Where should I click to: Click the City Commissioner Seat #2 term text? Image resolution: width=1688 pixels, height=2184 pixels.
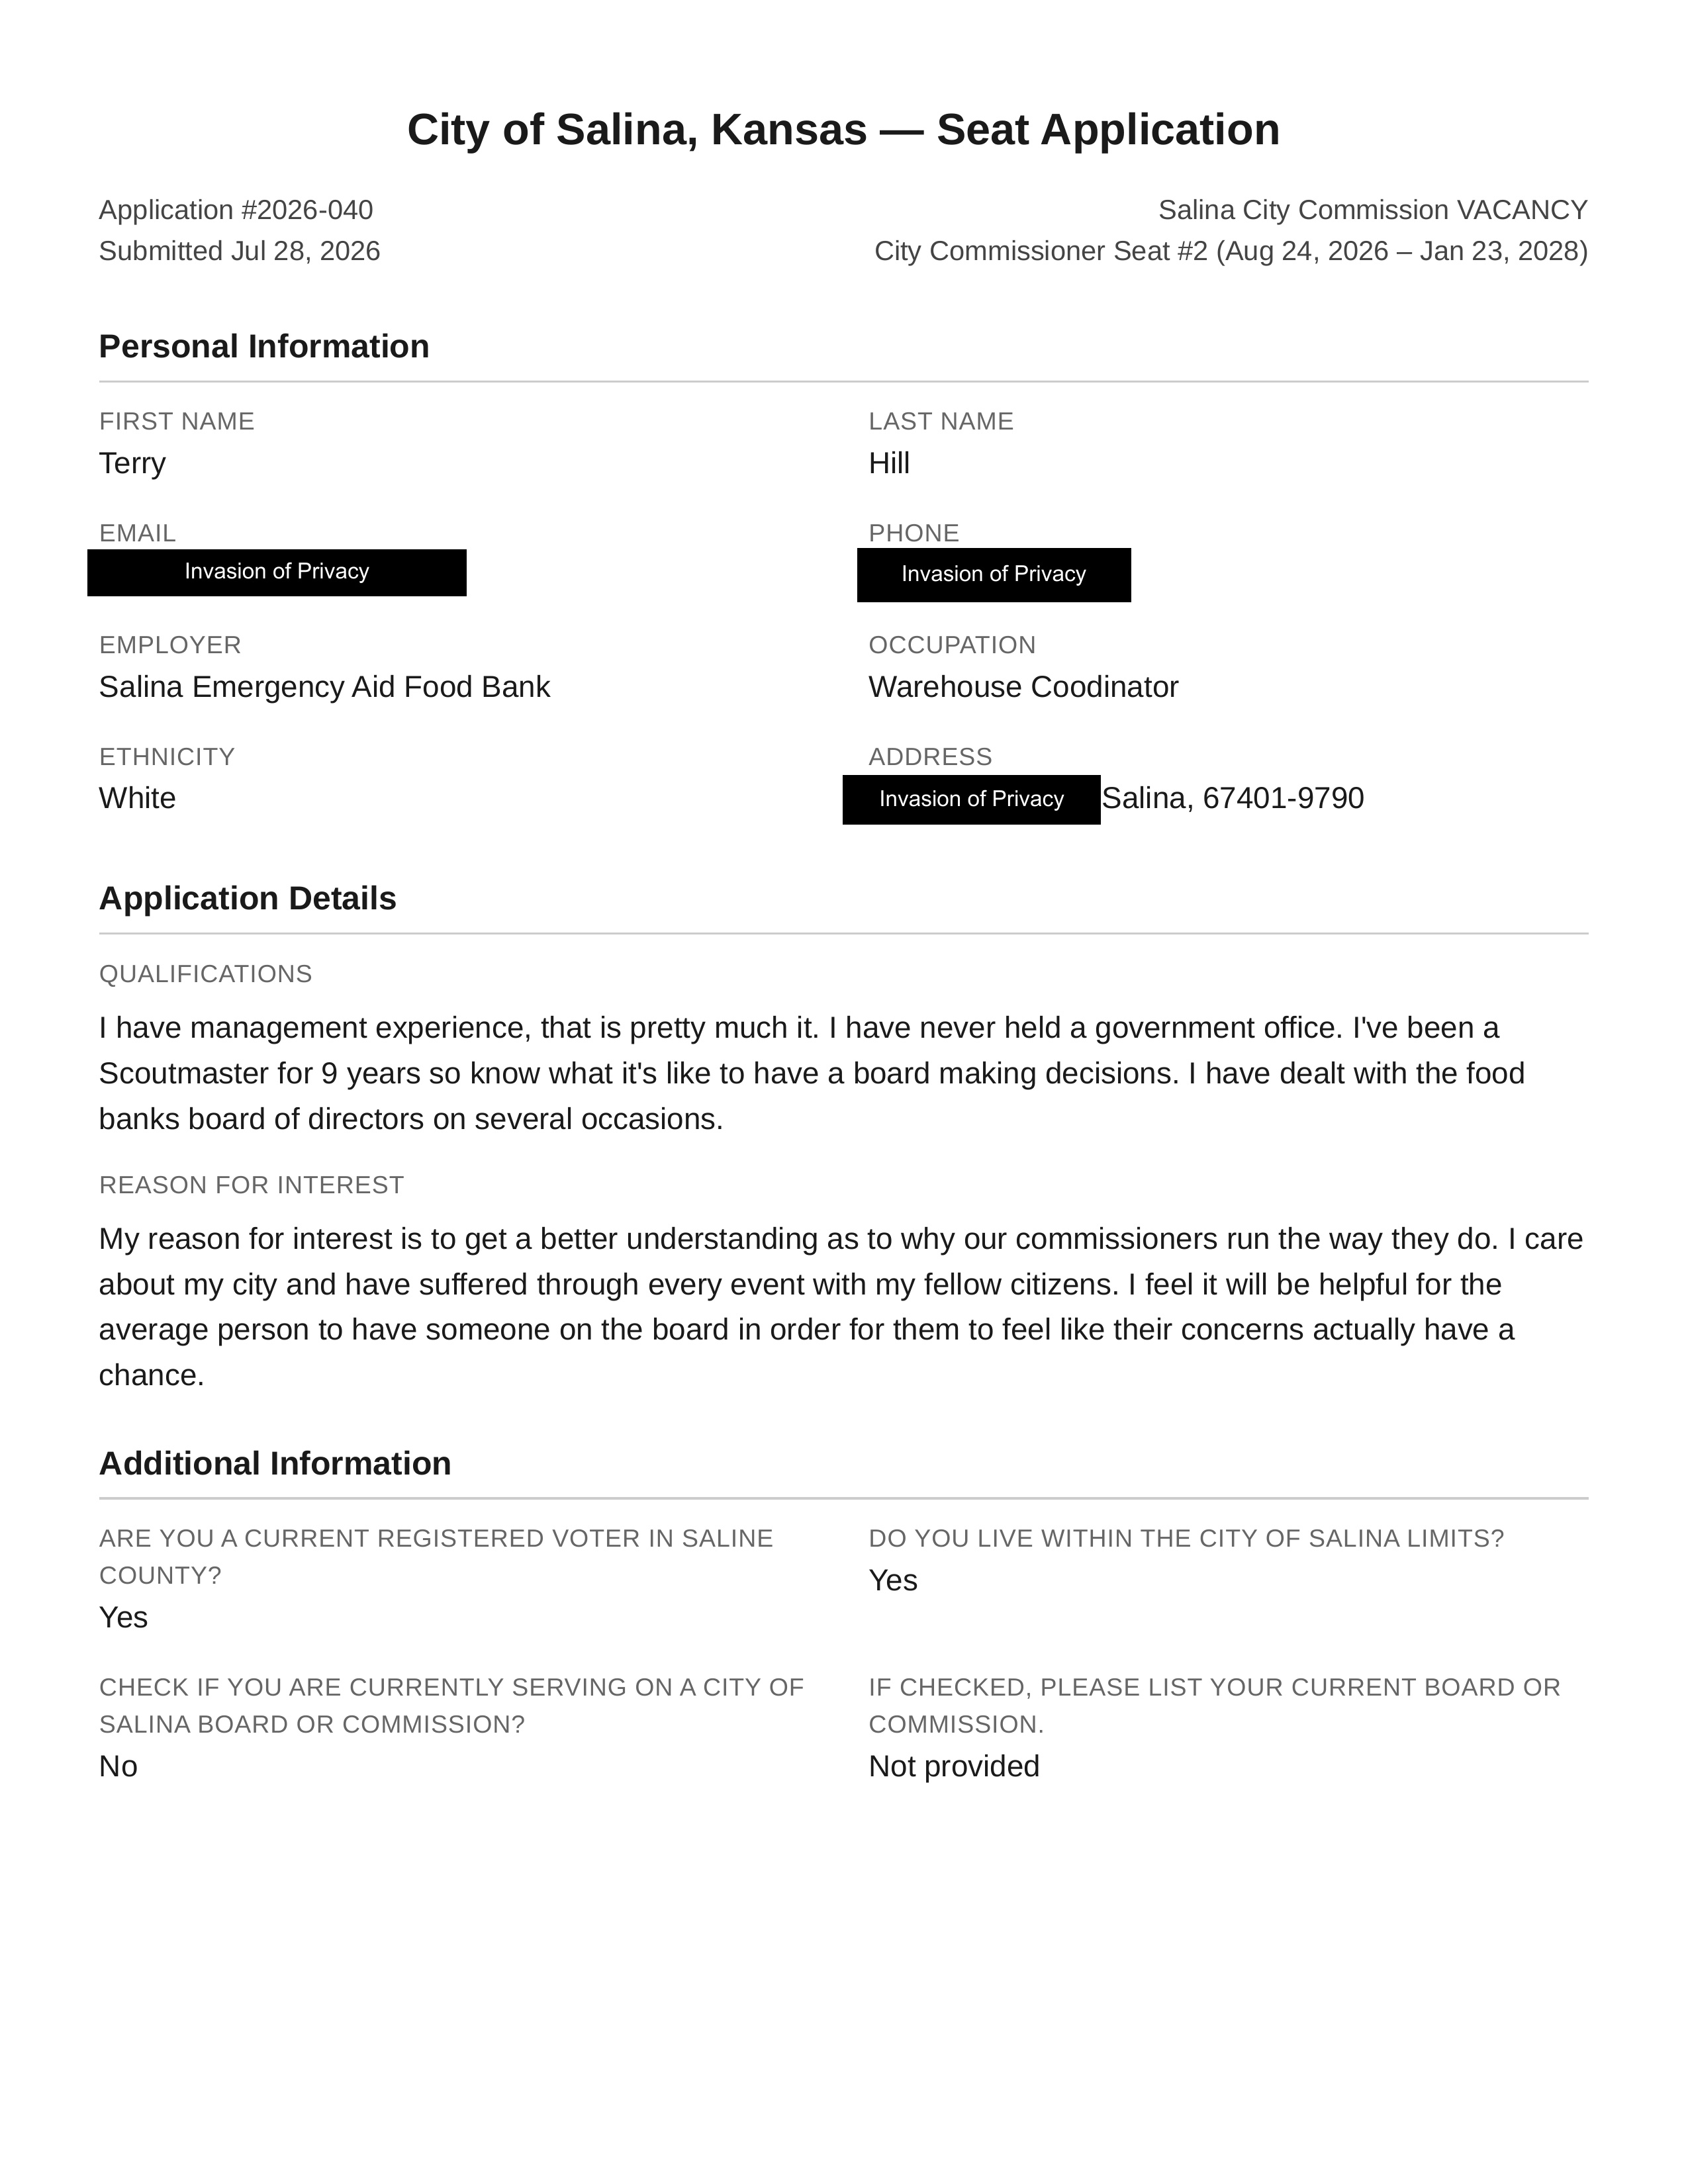[1231, 251]
